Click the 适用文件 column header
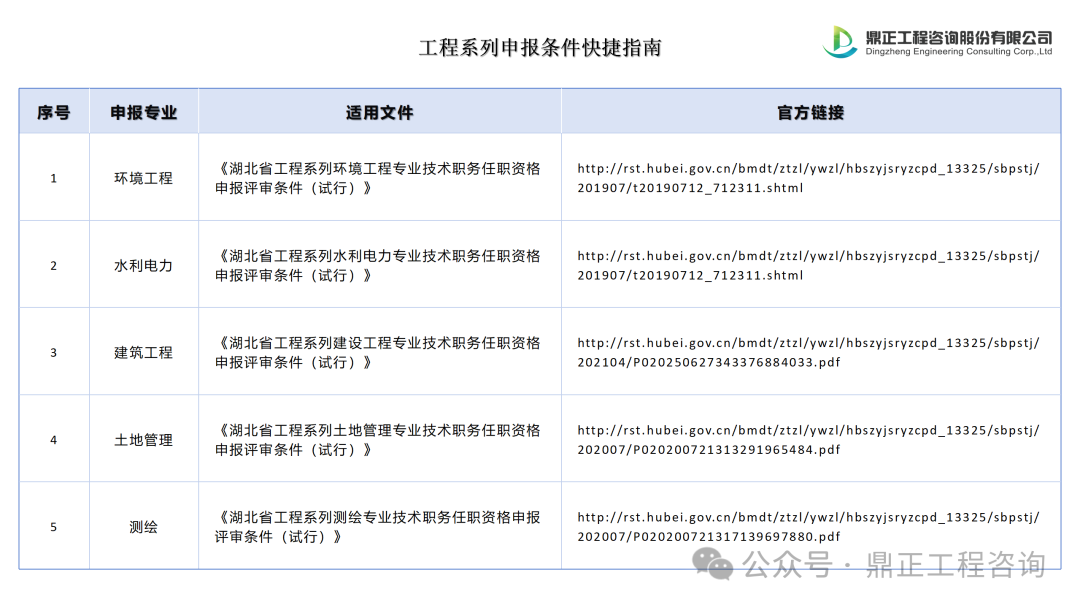The height and width of the screenshot is (608, 1080). coord(379,112)
